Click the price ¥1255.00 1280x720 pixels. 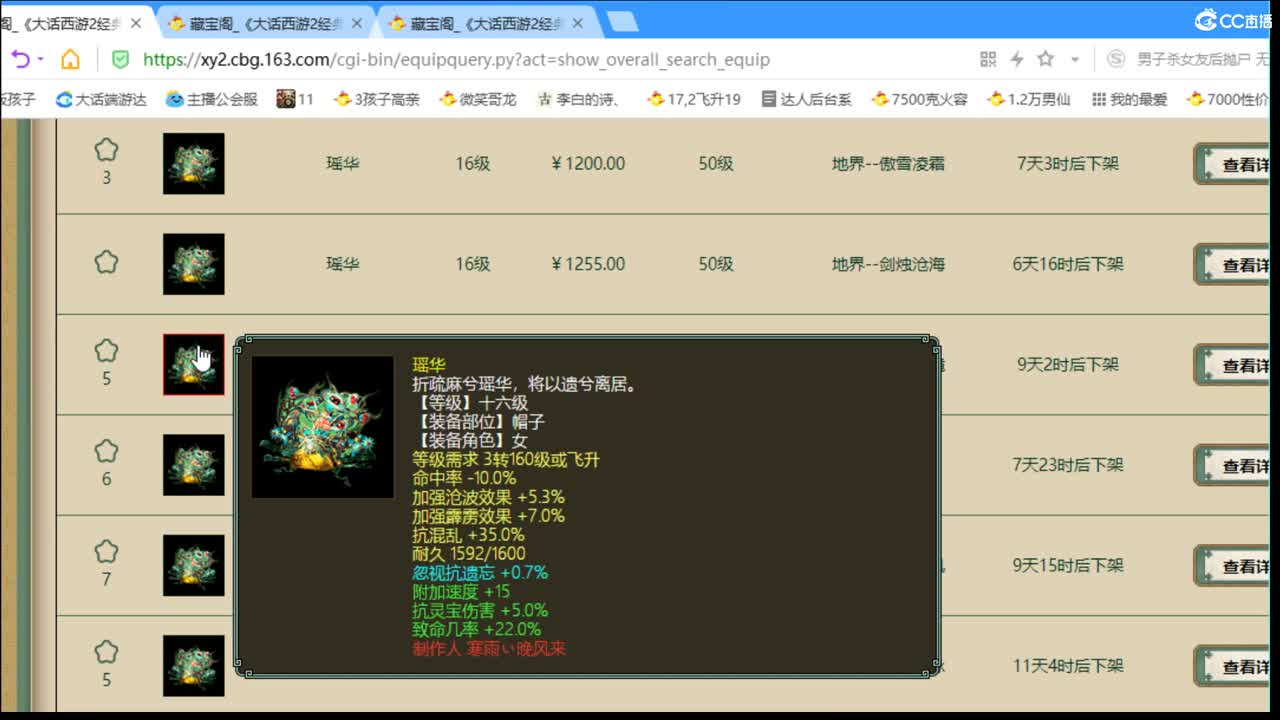588,264
